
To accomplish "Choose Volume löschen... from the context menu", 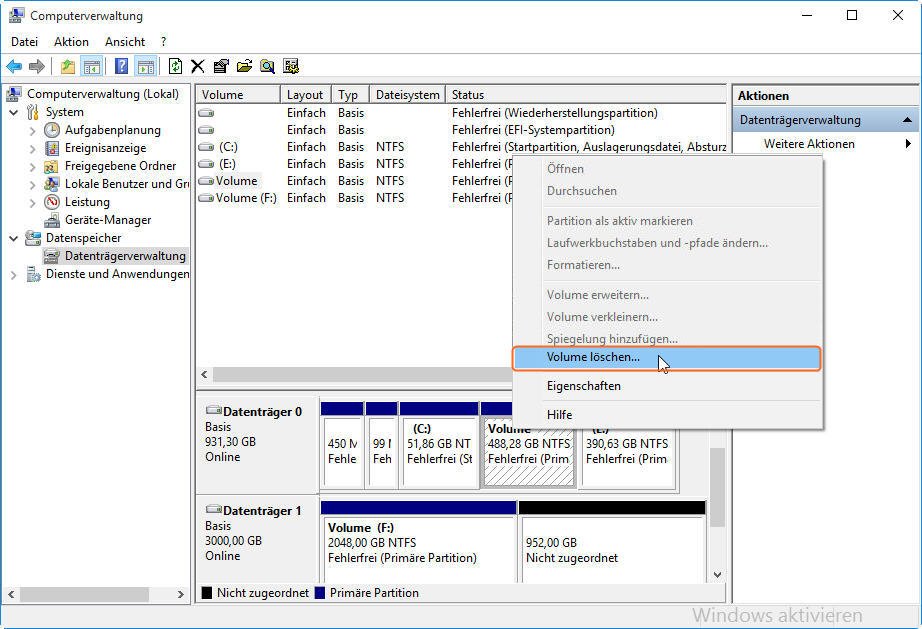I will coord(593,358).
